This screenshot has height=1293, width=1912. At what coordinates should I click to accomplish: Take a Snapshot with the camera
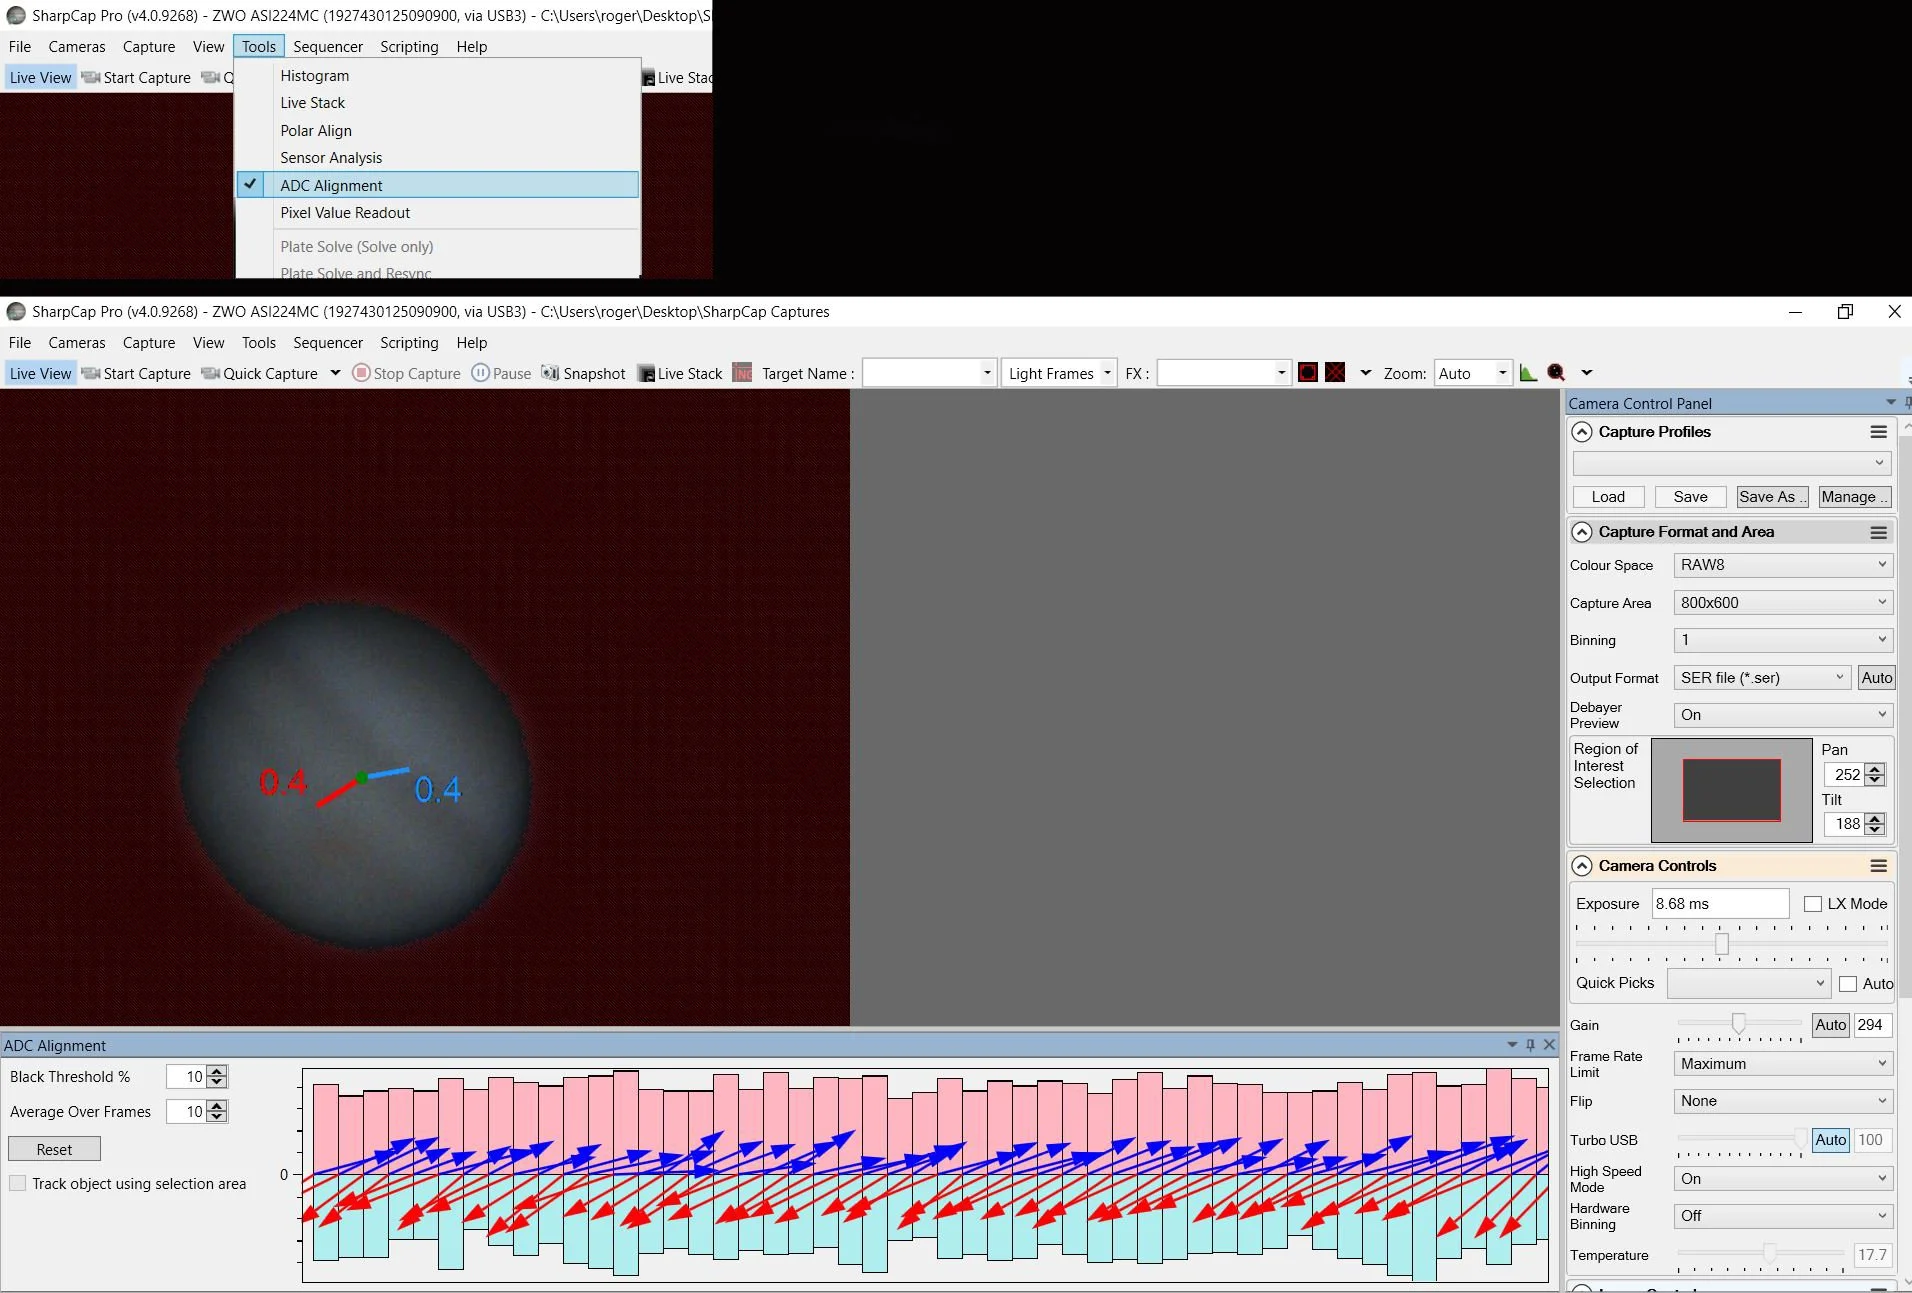(x=583, y=372)
